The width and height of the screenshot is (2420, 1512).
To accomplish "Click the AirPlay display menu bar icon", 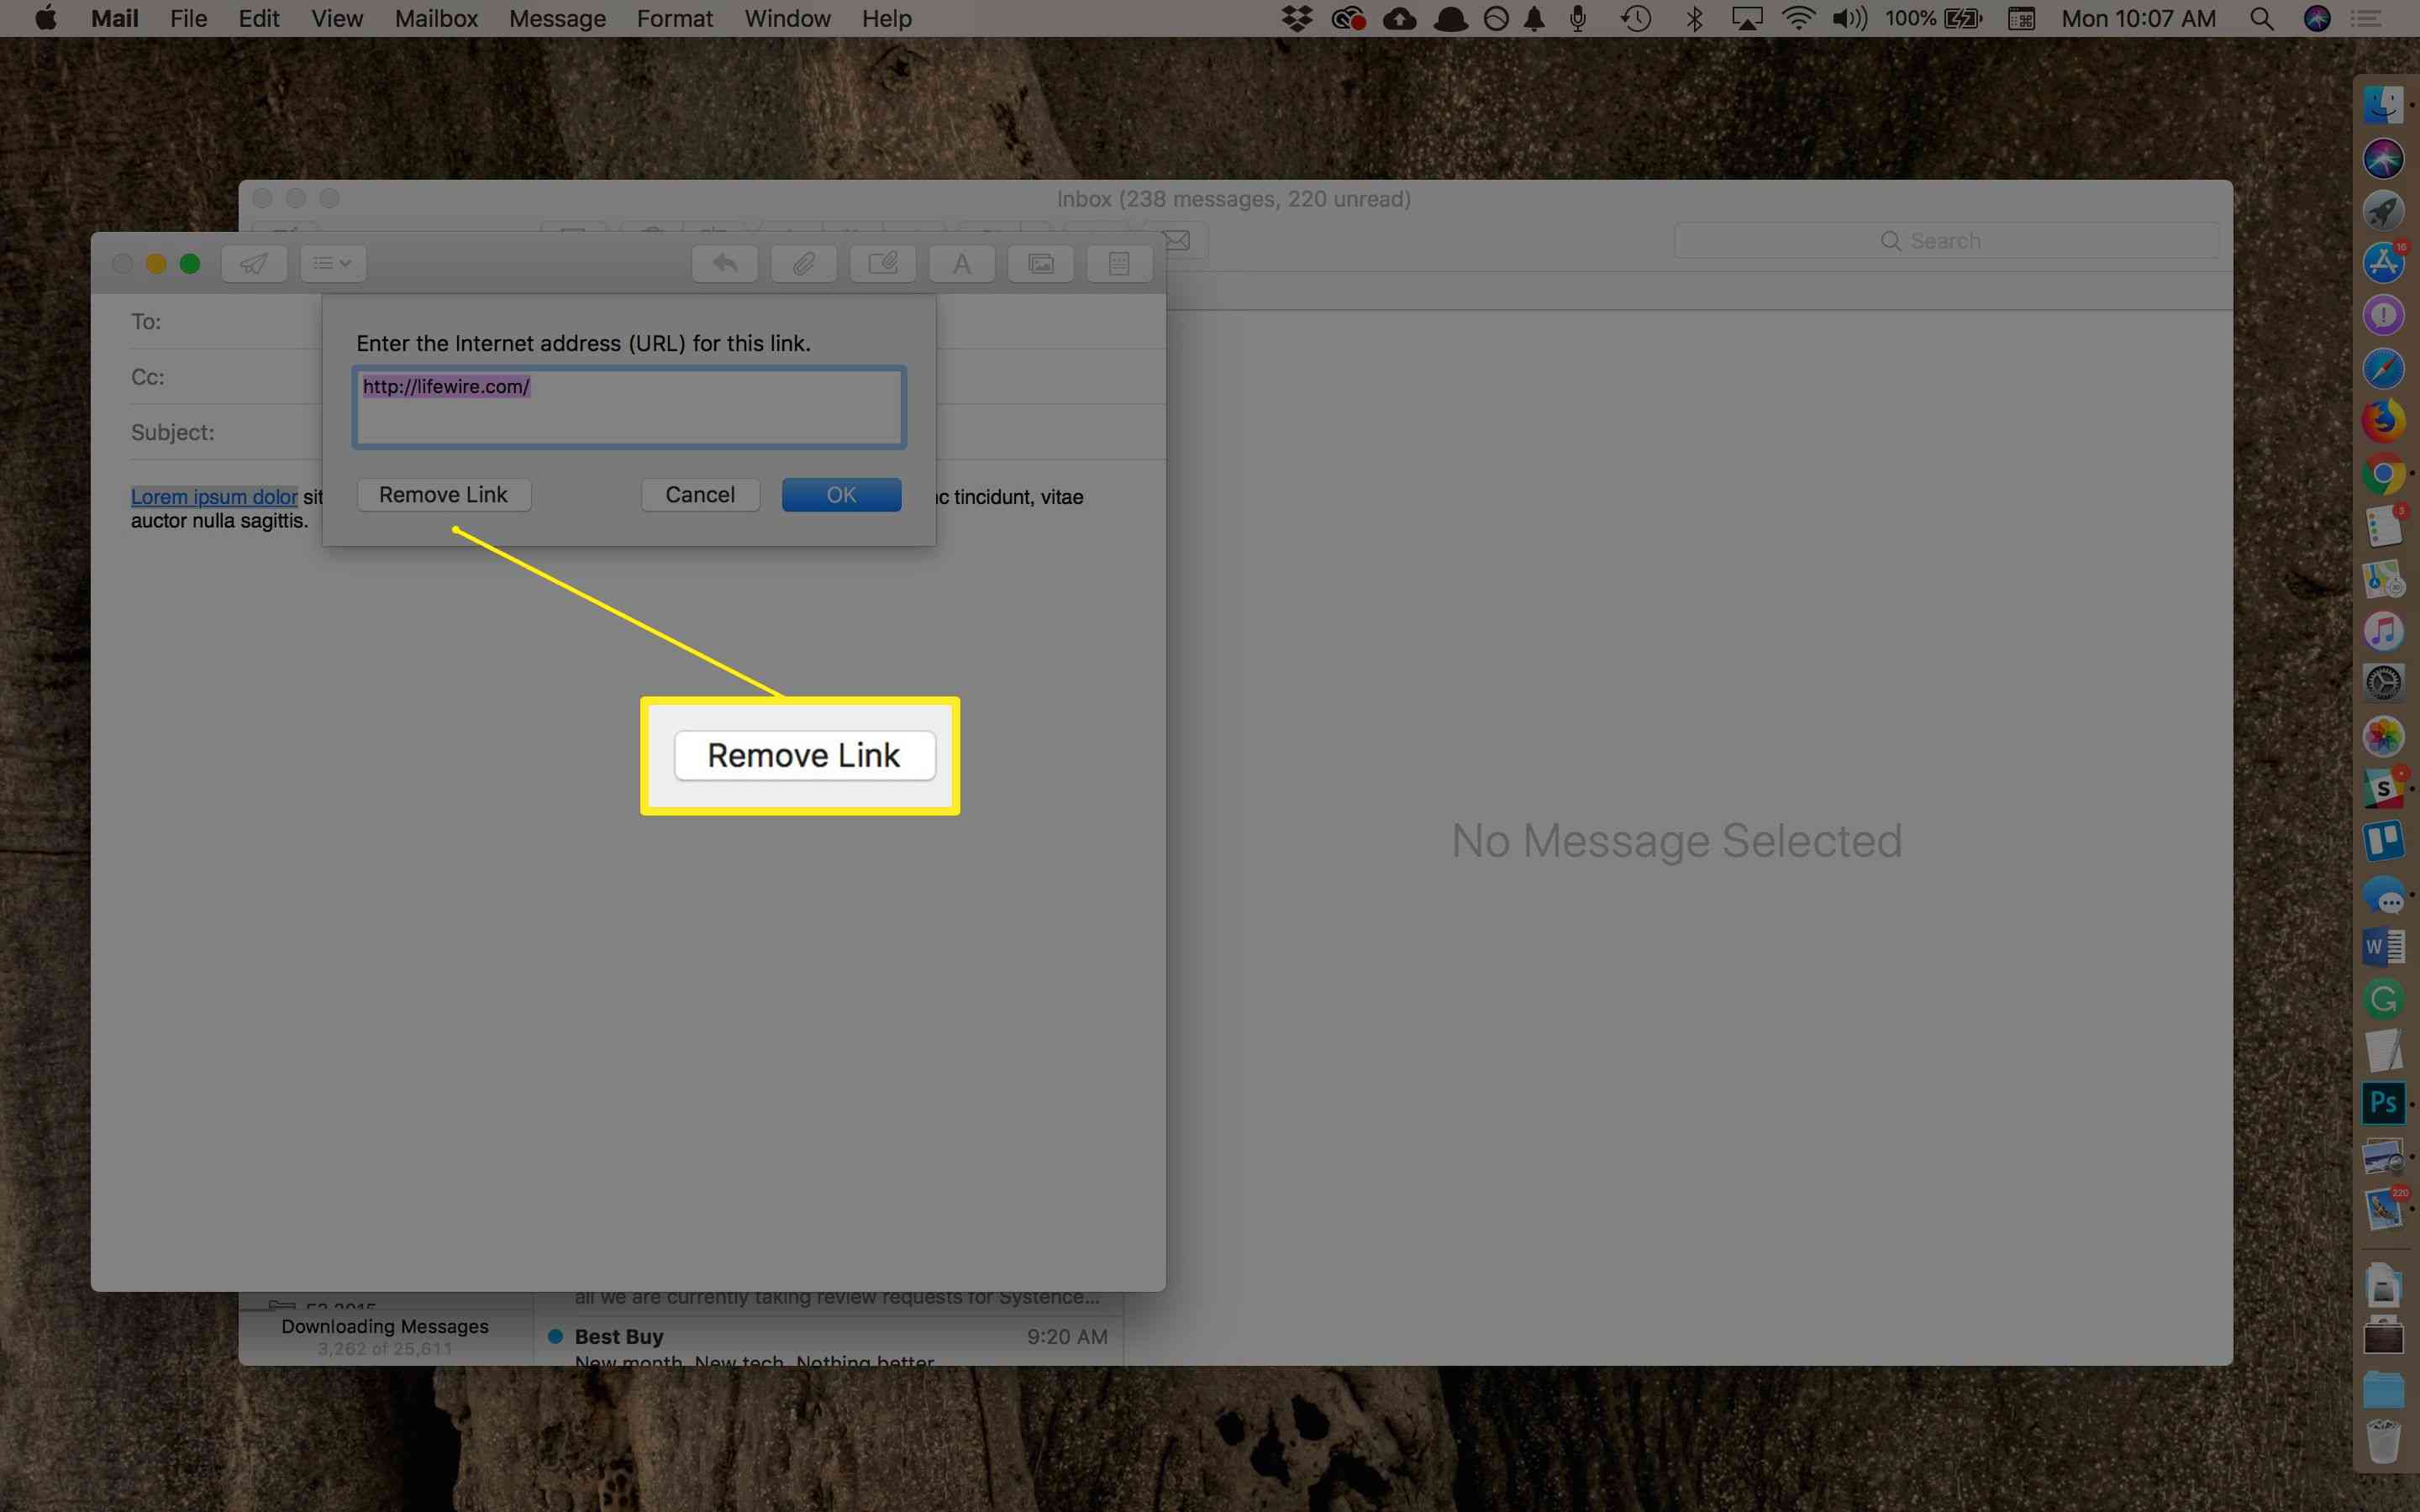I will pyautogui.click(x=1747, y=18).
